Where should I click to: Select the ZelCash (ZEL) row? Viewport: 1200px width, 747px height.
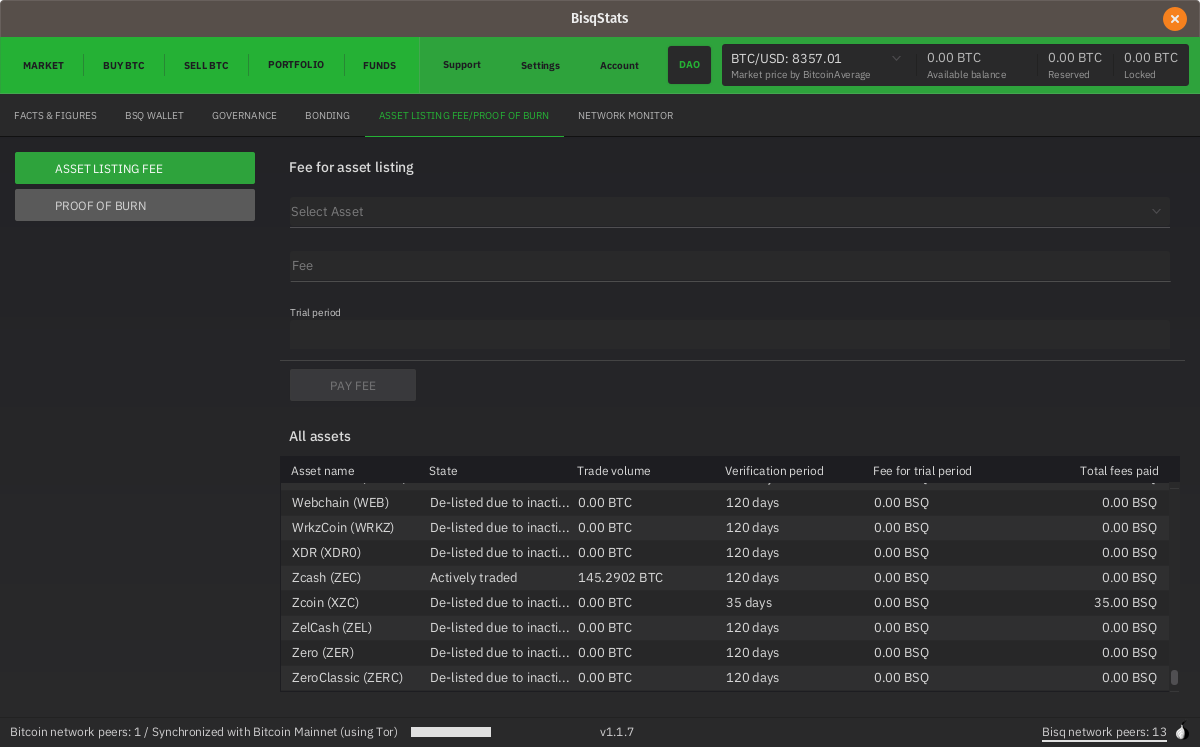725,628
